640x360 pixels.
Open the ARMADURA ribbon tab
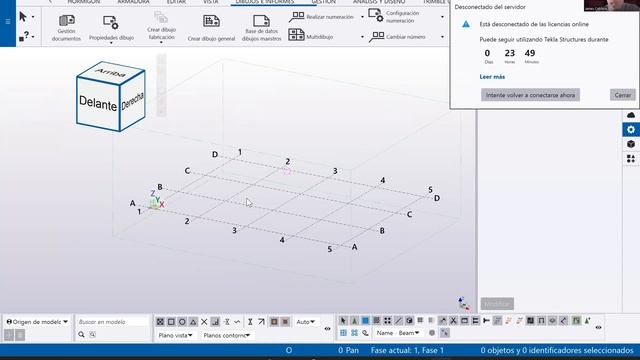tap(133, 2)
